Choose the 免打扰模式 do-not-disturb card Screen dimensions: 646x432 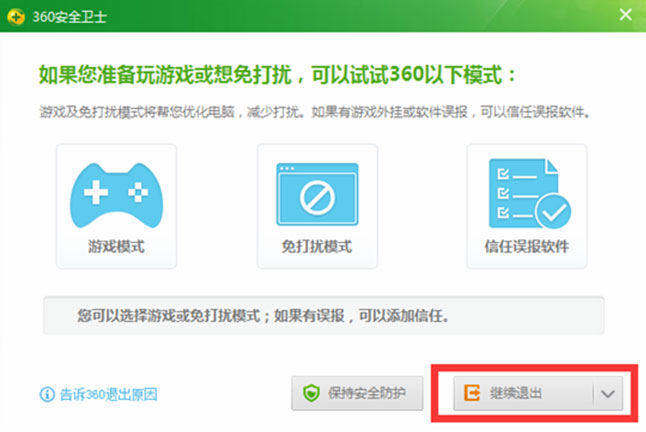317,206
